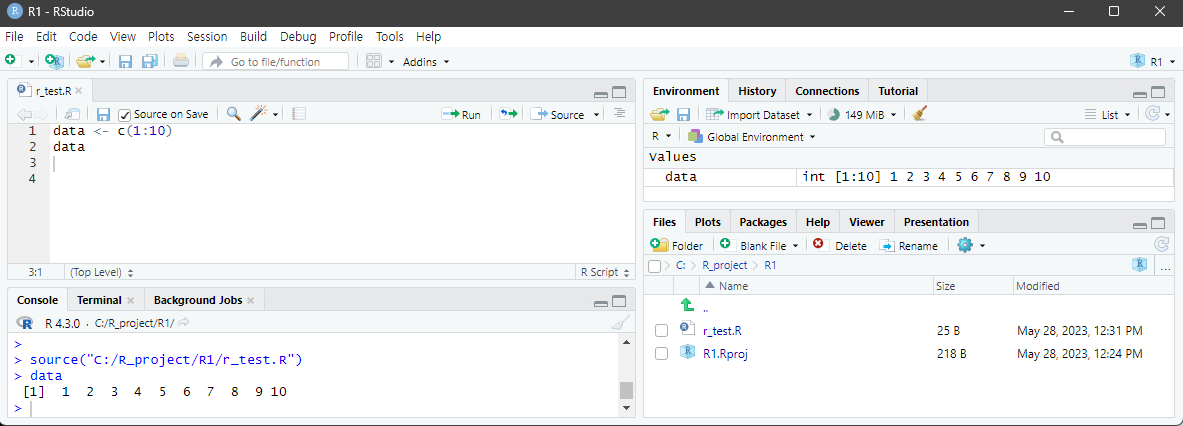
Task: Click the compile report notebook icon
Action: [x=299, y=114]
